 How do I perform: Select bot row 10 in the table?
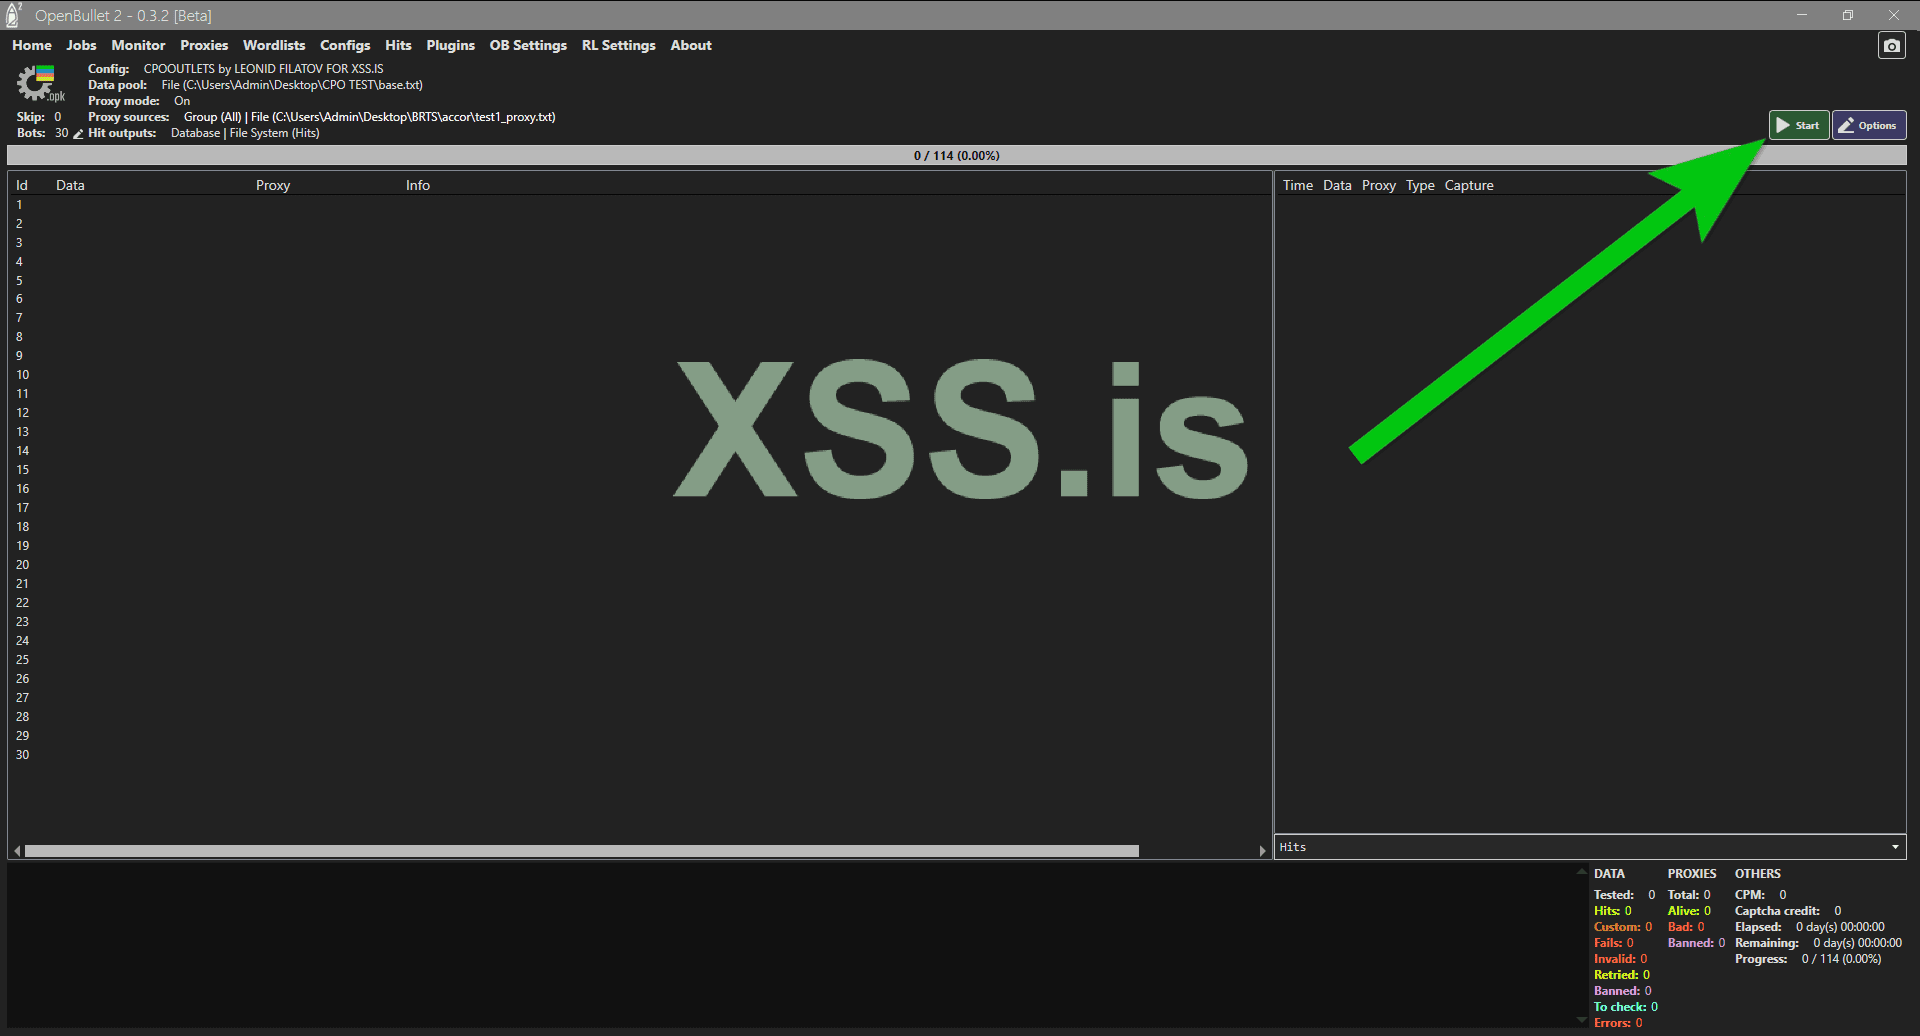(x=640, y=375)
